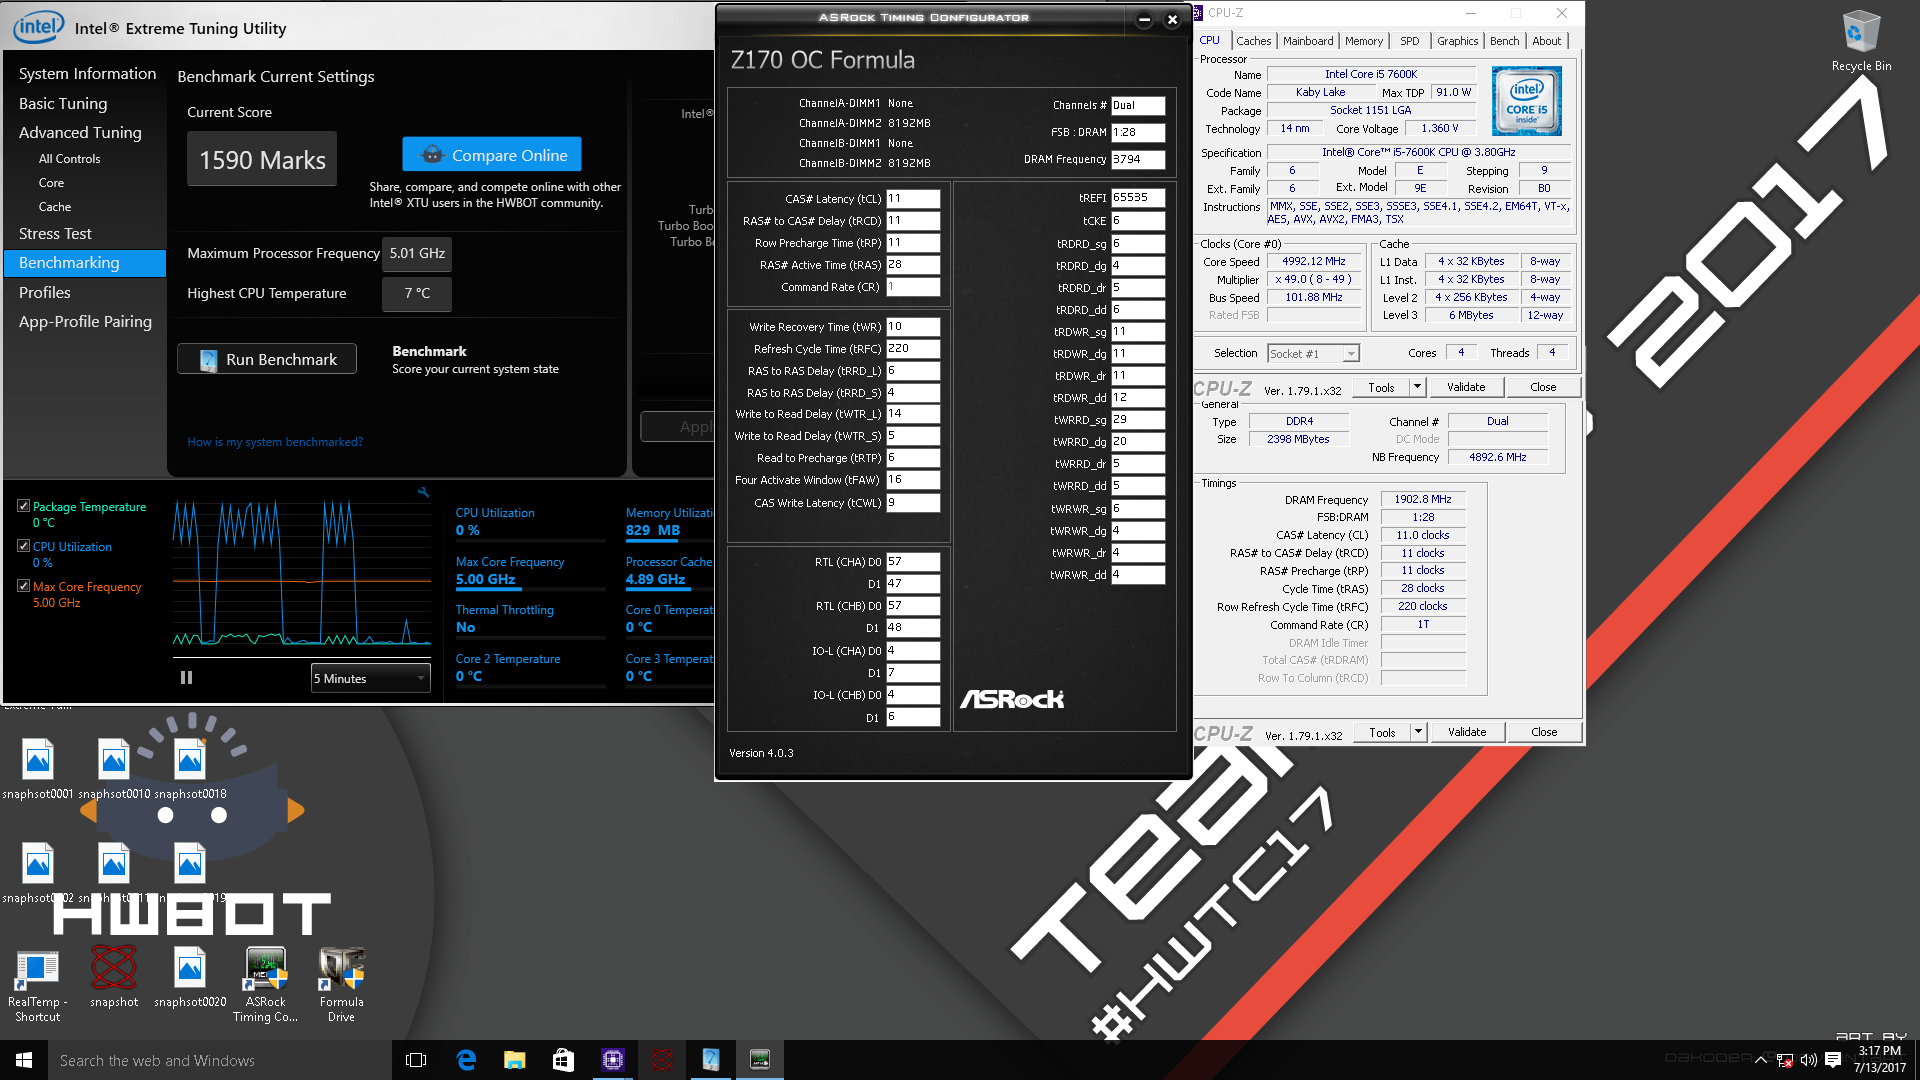Switch to the Caches tab in CPU-Z

(x=1253, y=41)
